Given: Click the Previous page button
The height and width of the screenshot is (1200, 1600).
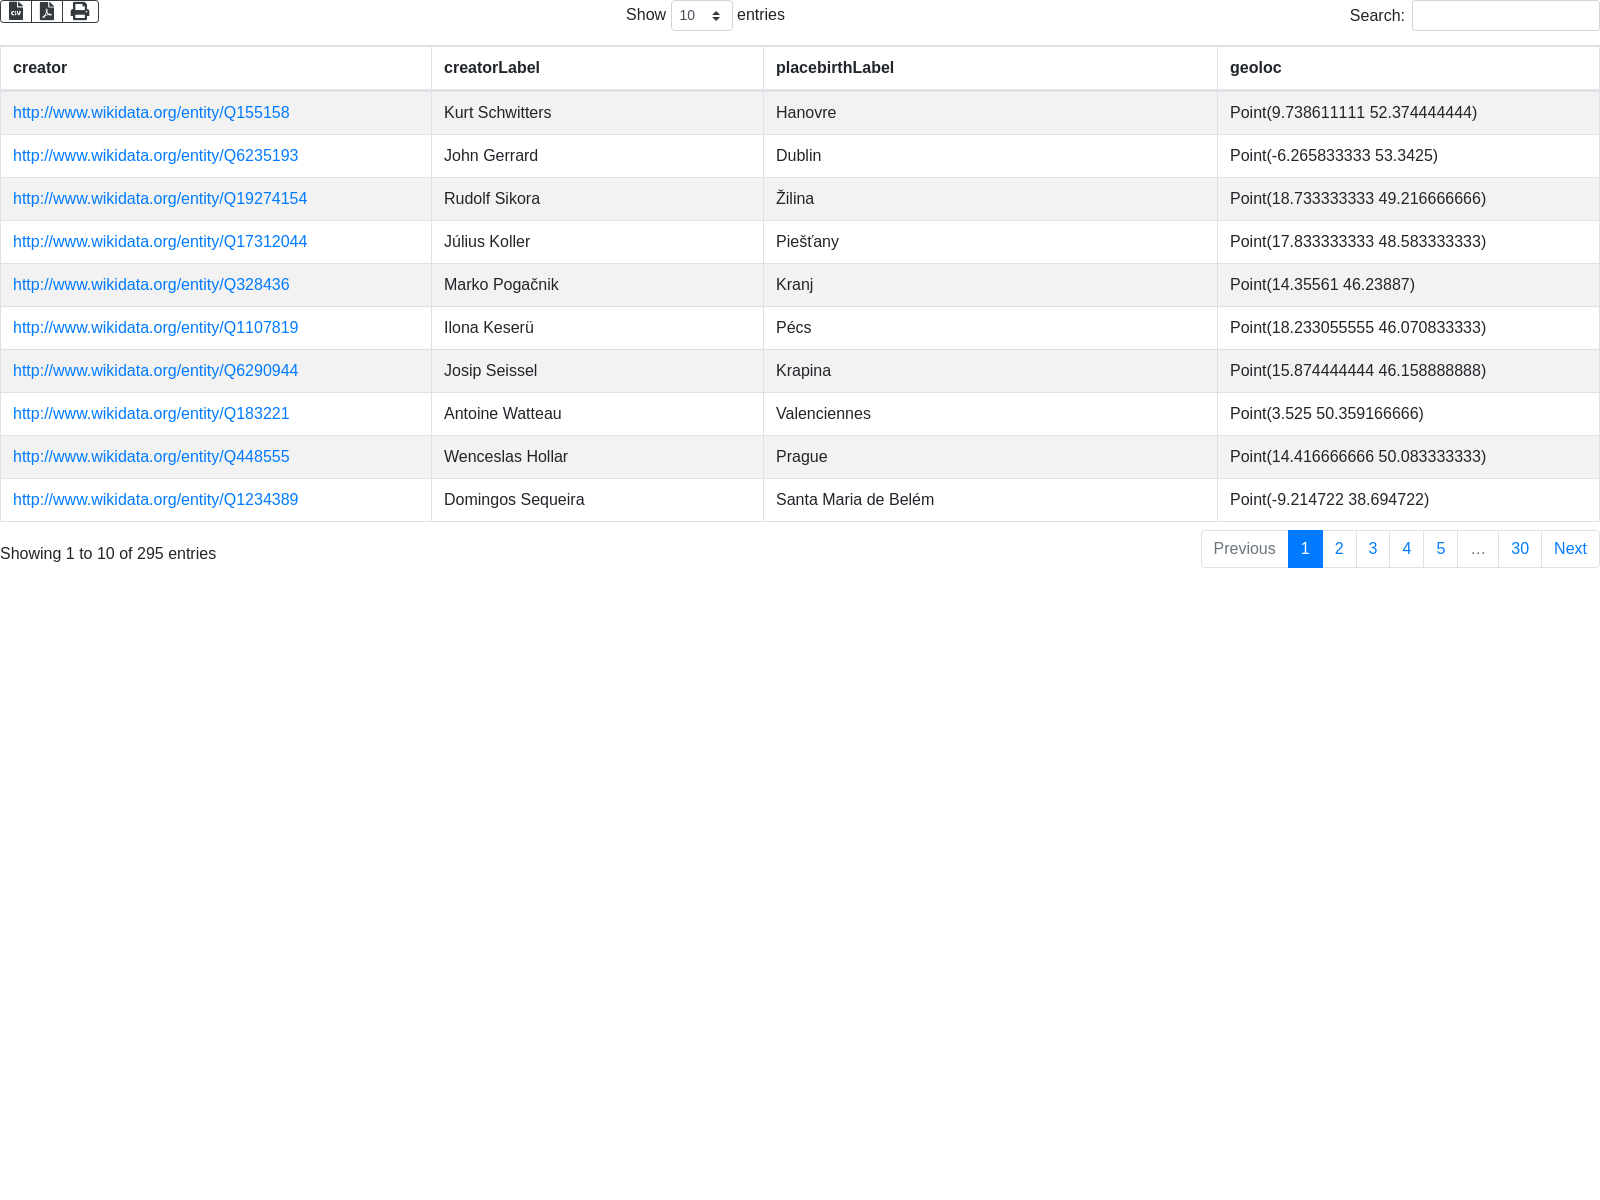Looking at the screenshot, I should pos(1244,549).
